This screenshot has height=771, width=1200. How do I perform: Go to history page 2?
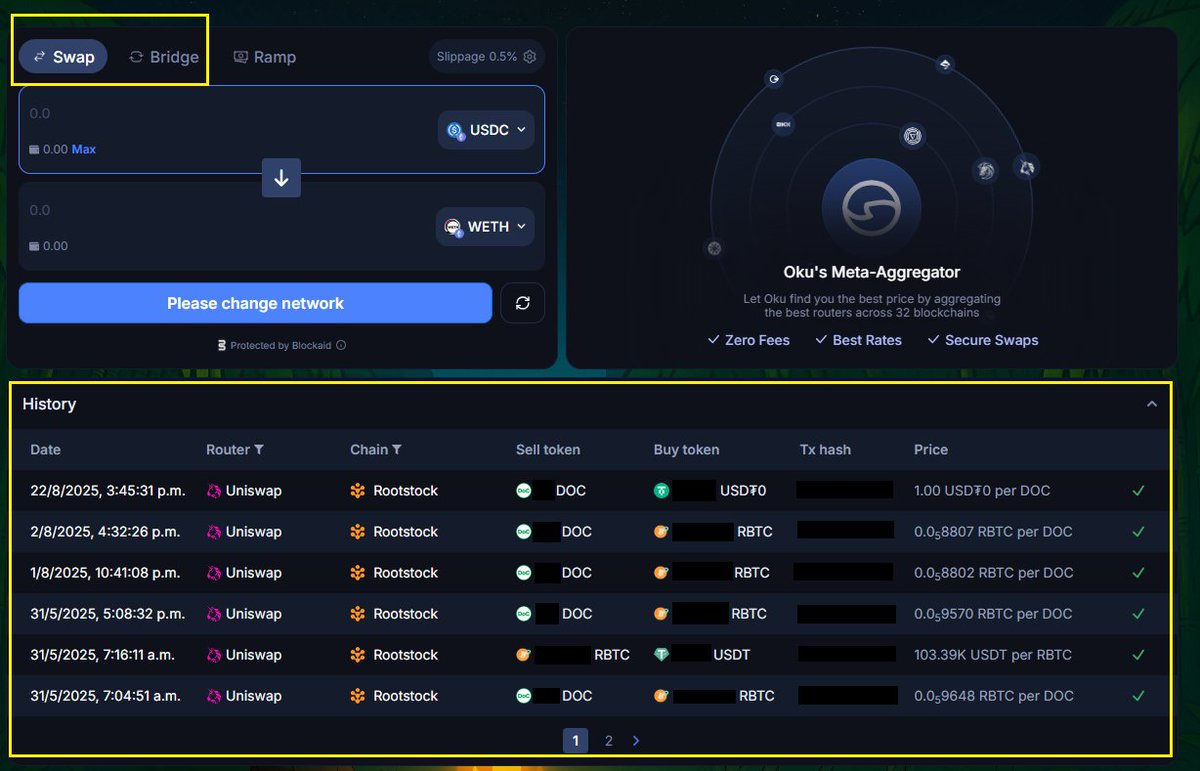pyautogui.click(x=608, y=740)
